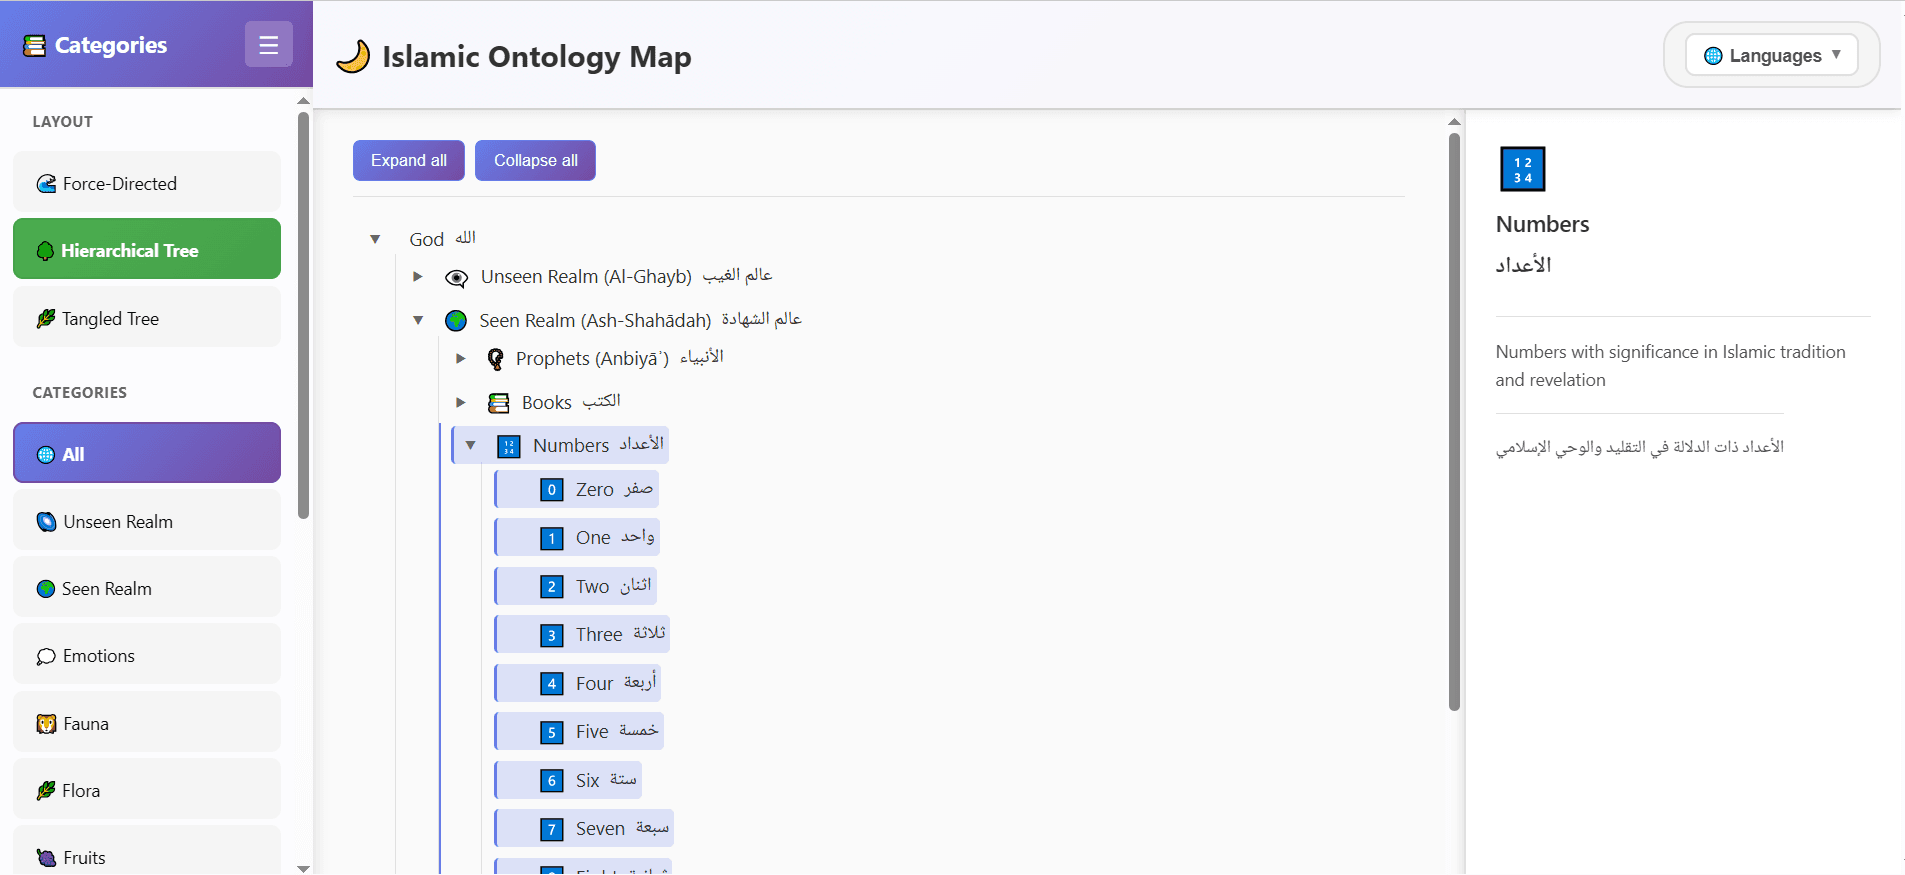Click the tree panel vertical scrollbar thumb
This screenshot has width=1905, height=875.
(1455, 421)
